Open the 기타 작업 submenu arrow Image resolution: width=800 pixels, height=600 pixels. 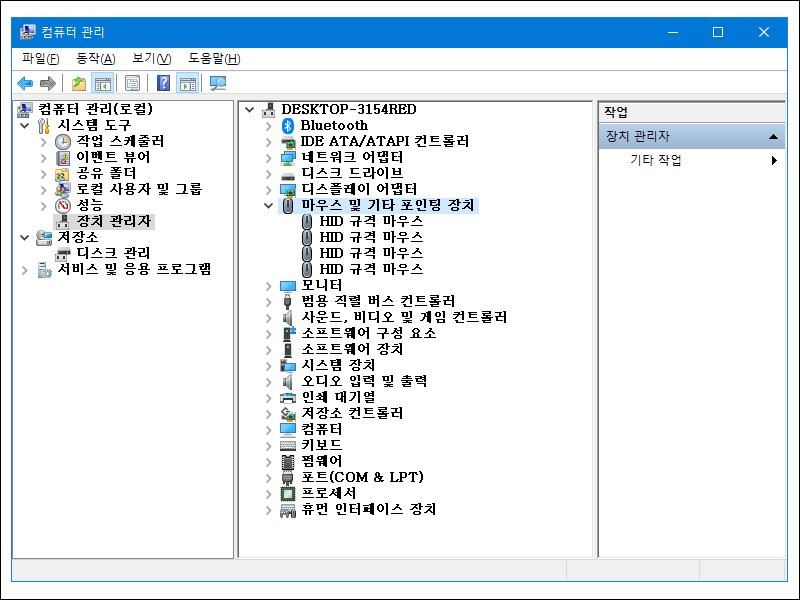tap(774, 160)
